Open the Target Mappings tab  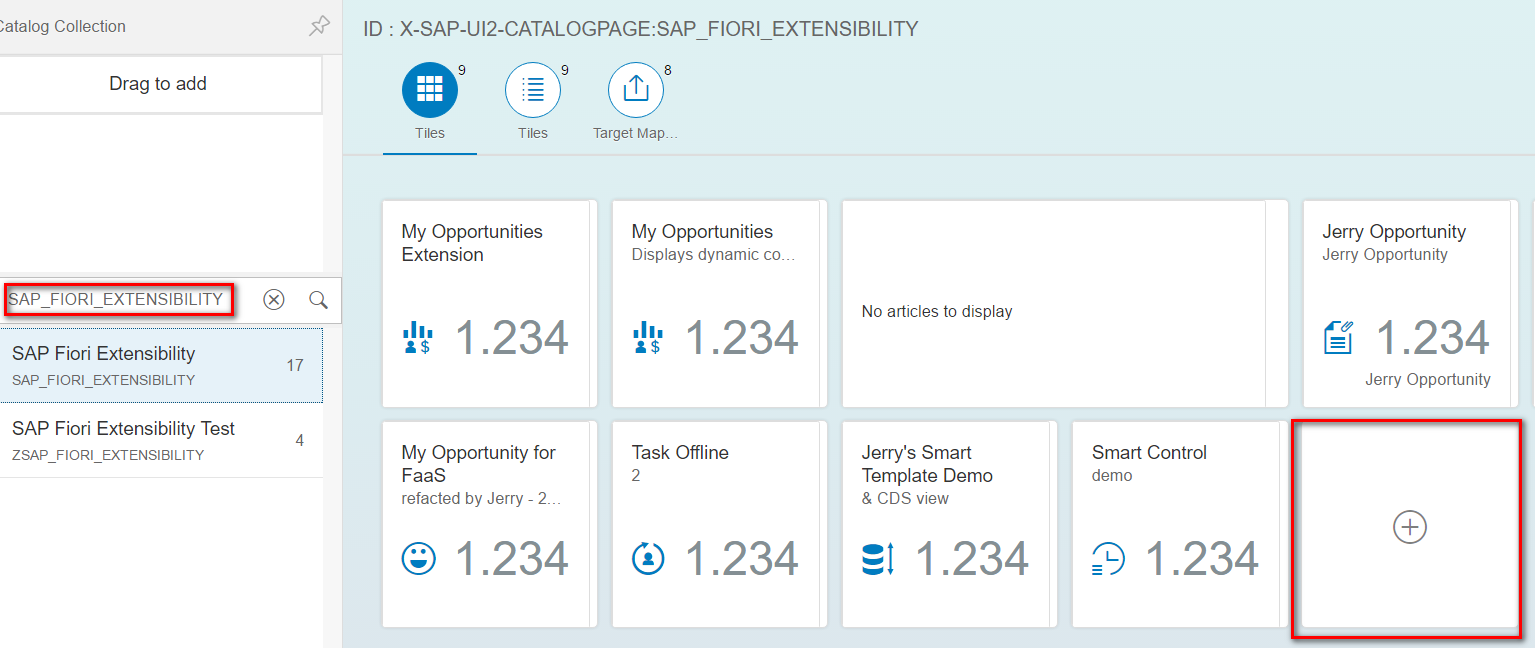[x=636, y=91]
